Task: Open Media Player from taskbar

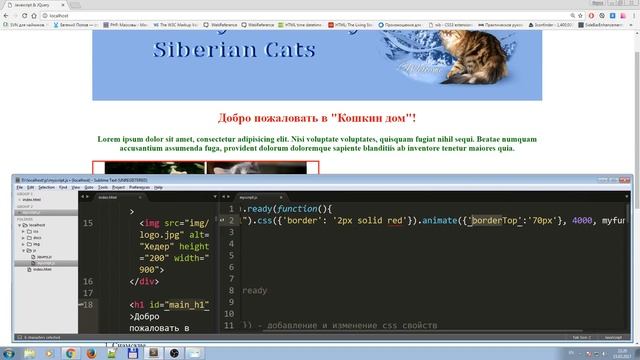Action: point(49,353)
